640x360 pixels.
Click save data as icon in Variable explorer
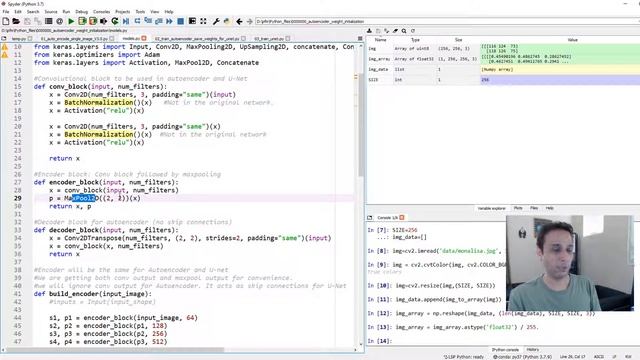pos(387,31)
